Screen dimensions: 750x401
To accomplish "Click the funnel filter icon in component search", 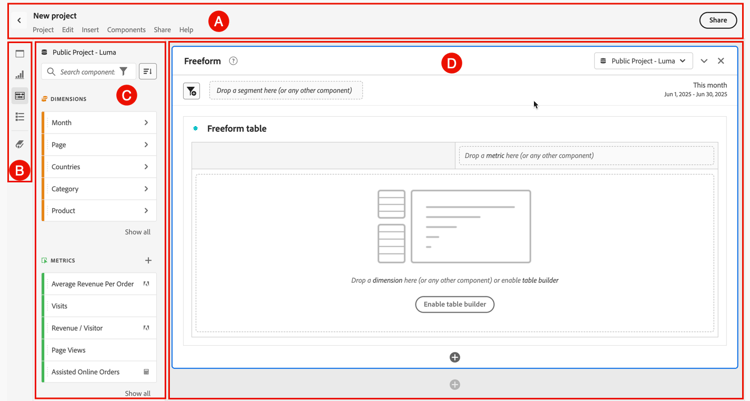I will tap(123, 71).
